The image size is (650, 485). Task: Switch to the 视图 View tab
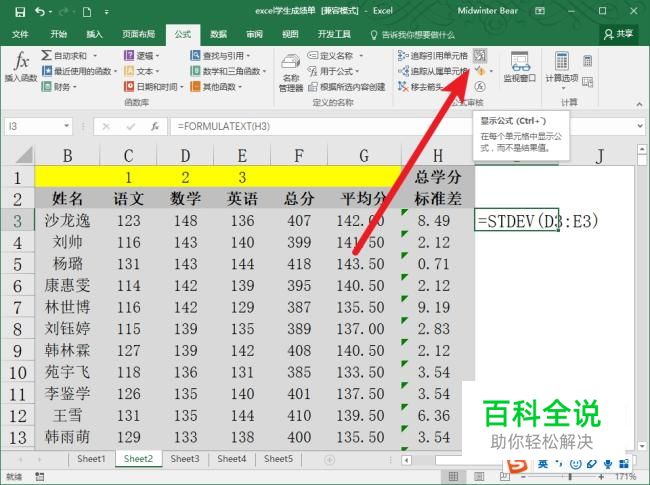(x=290, y=34)
